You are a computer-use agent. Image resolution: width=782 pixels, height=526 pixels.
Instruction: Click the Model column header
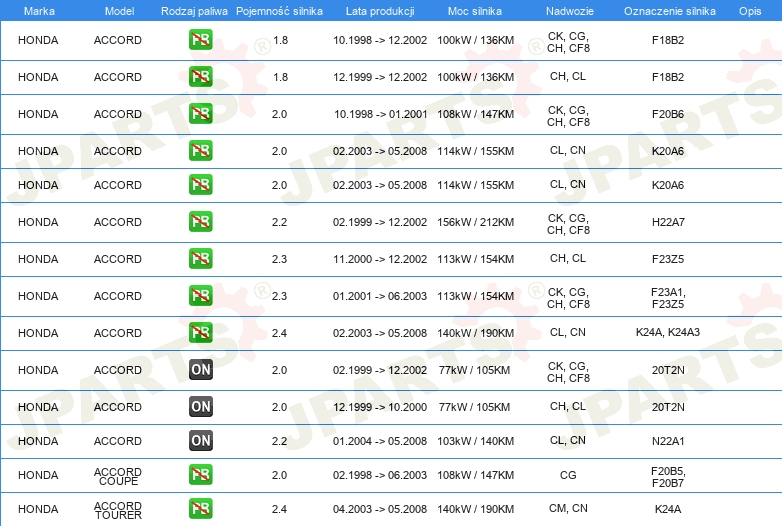pos(119,11)
